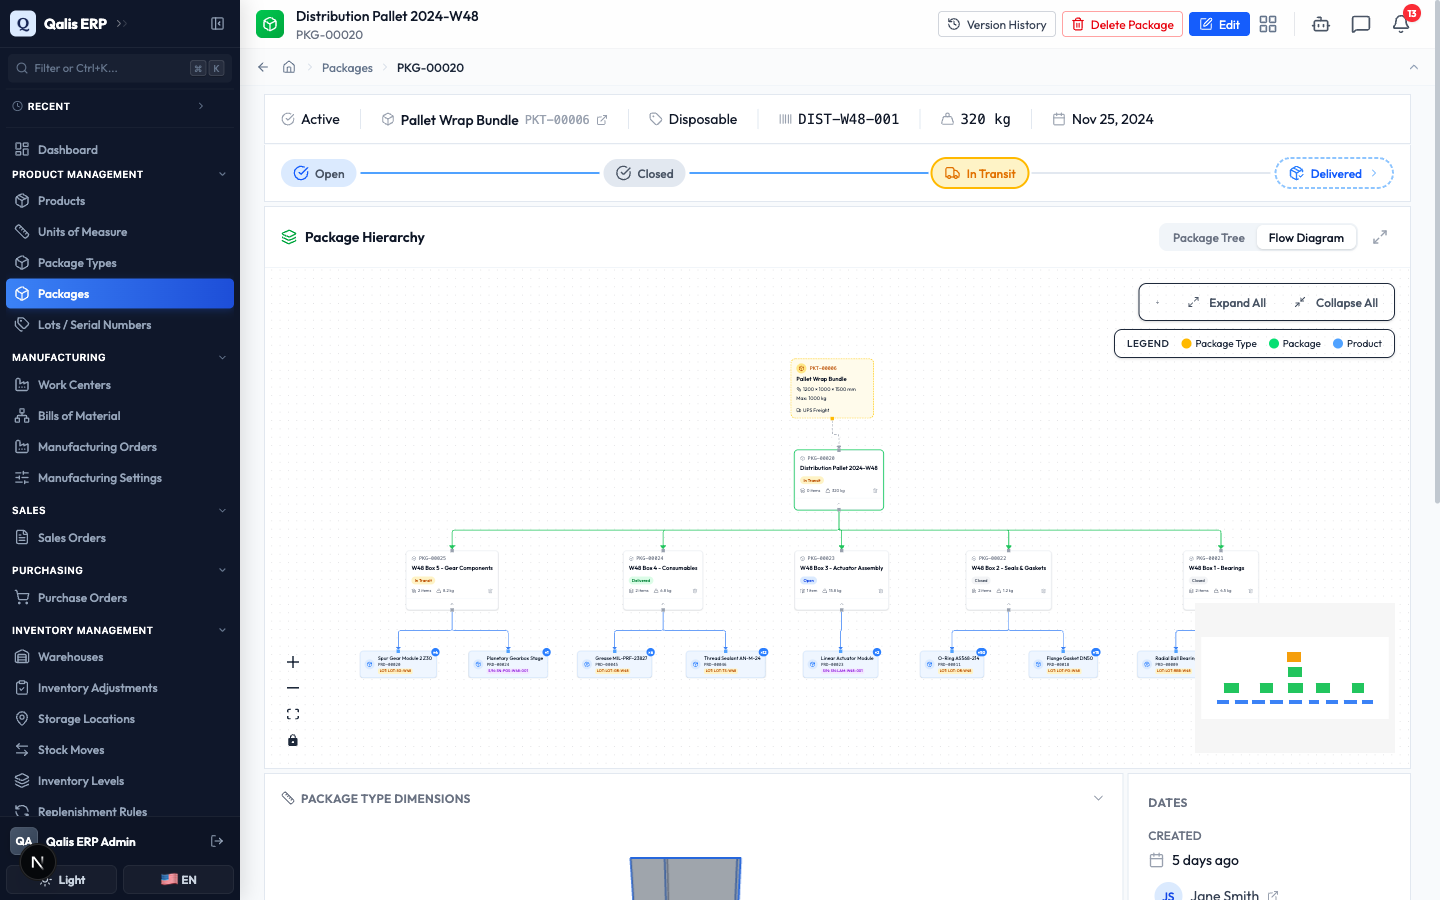Zoom in on the flow diagram
Viewport: 1440px width, 900px height.
293,662
